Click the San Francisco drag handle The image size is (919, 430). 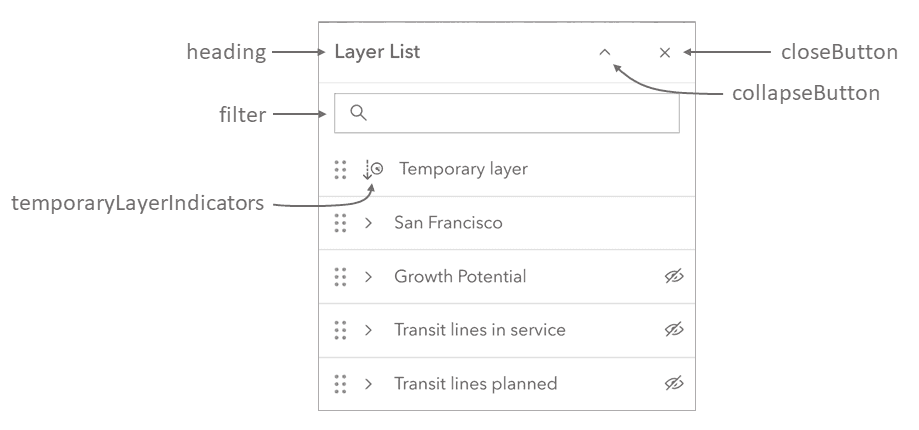(340, 223)
